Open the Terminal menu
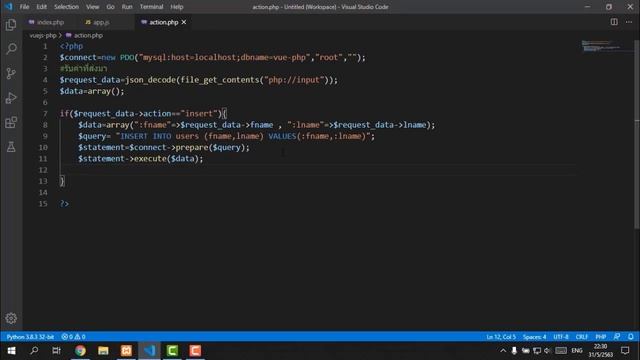This screenshot has height=360, width=640. pos(151,7)
